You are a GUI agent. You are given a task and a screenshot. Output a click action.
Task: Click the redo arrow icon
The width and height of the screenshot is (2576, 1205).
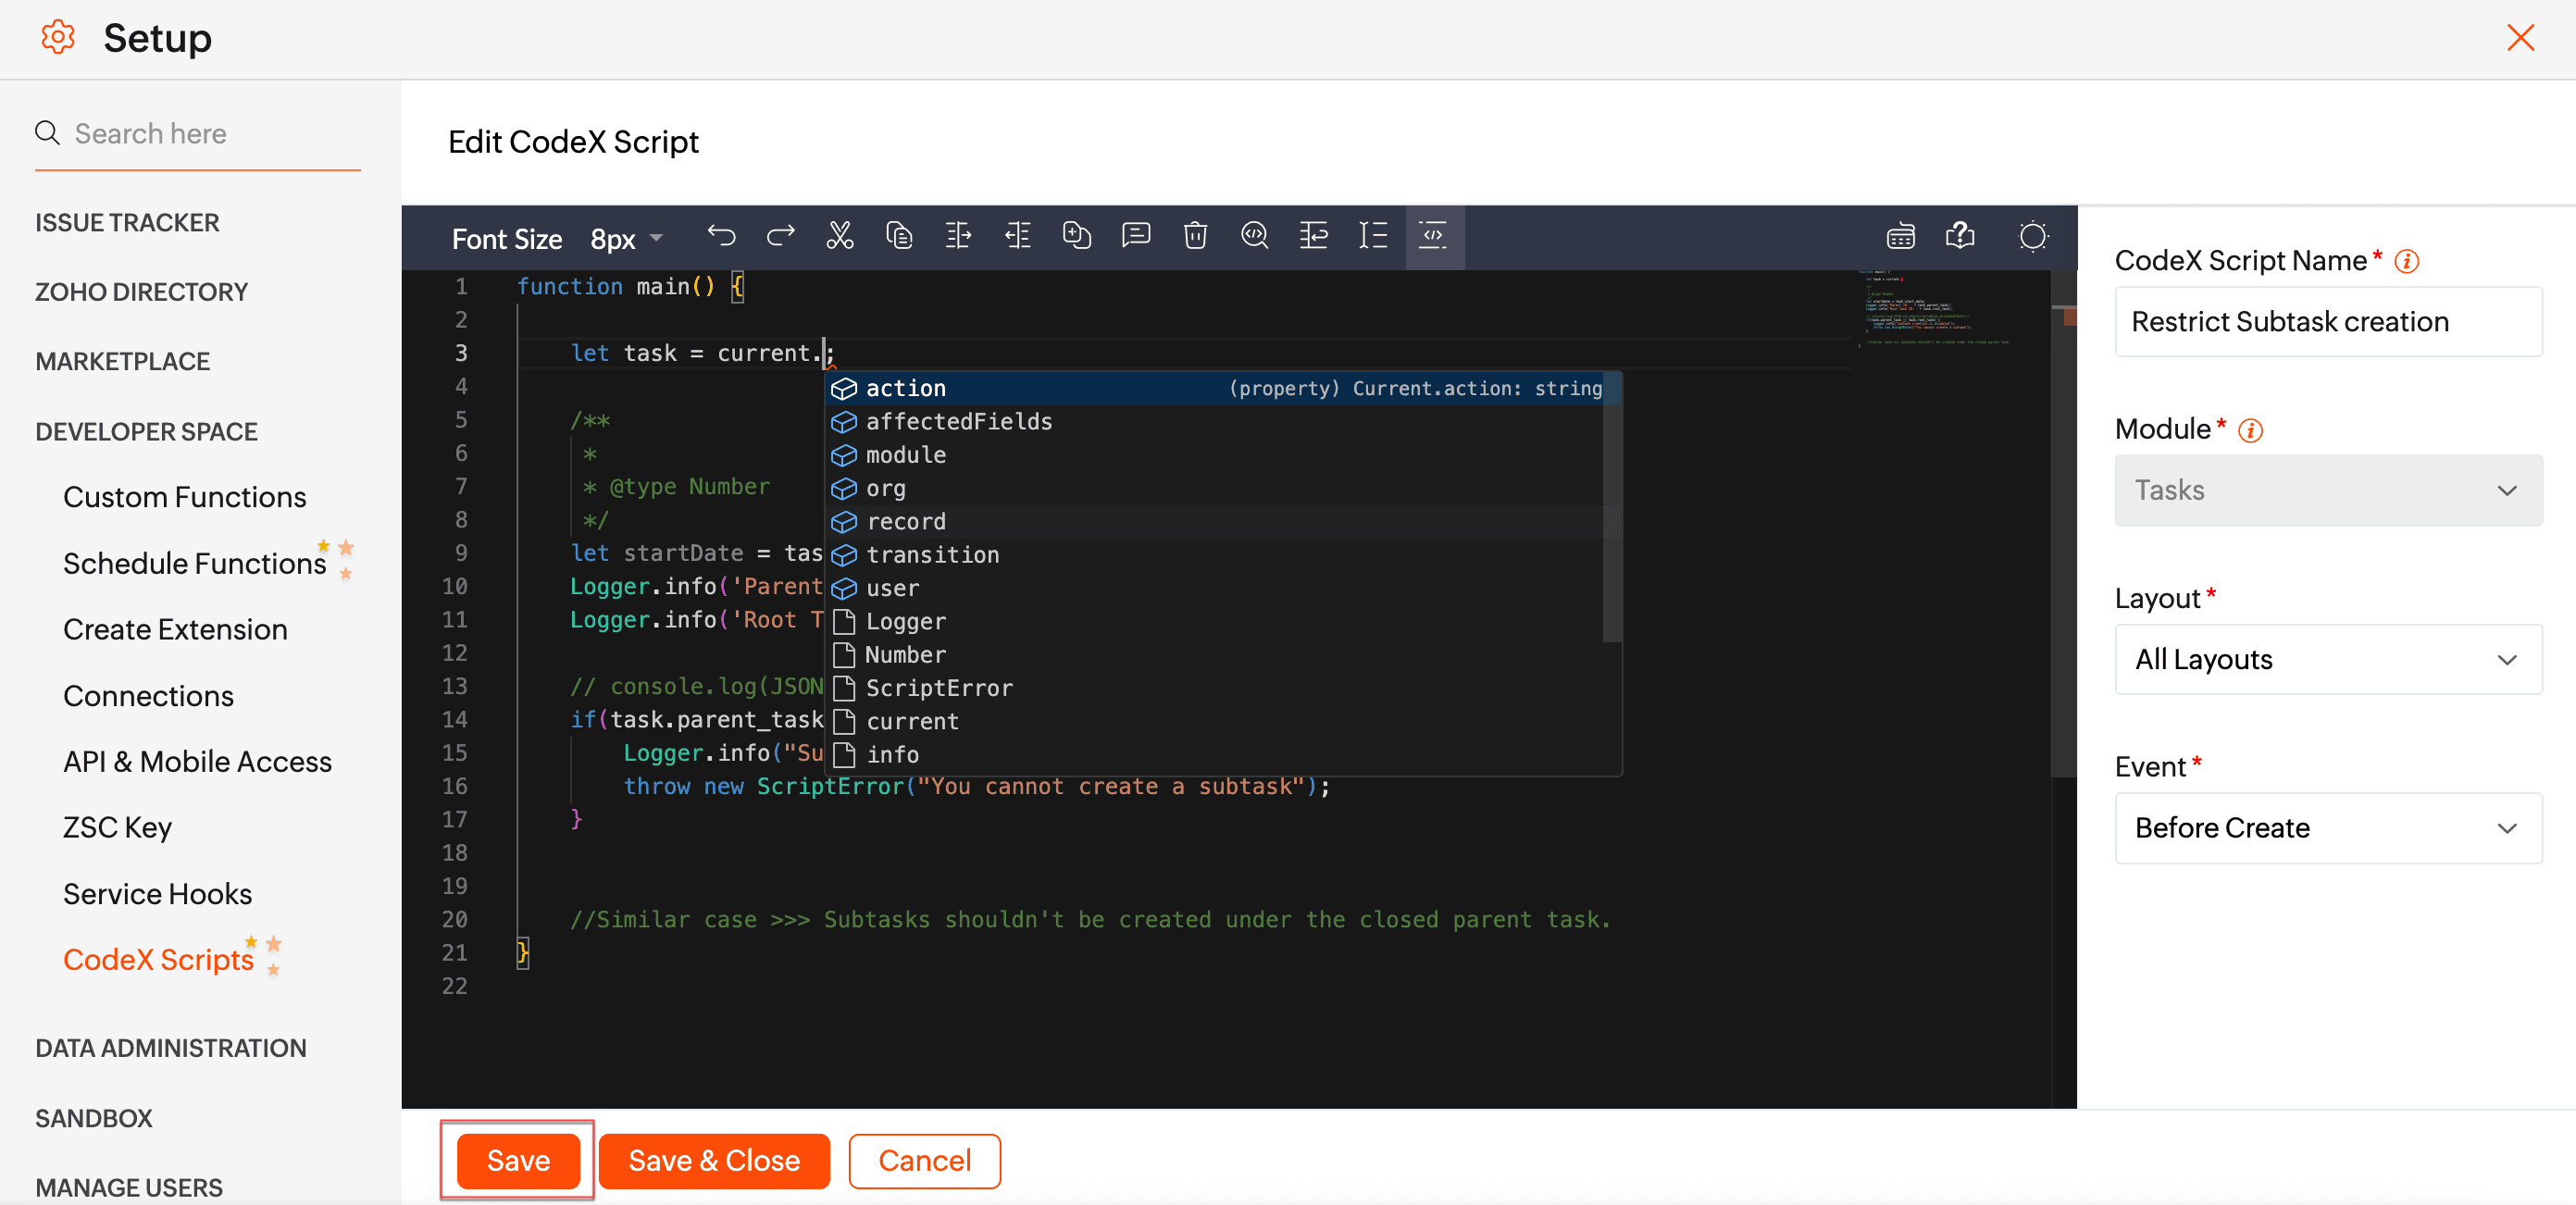pos(780,237)
